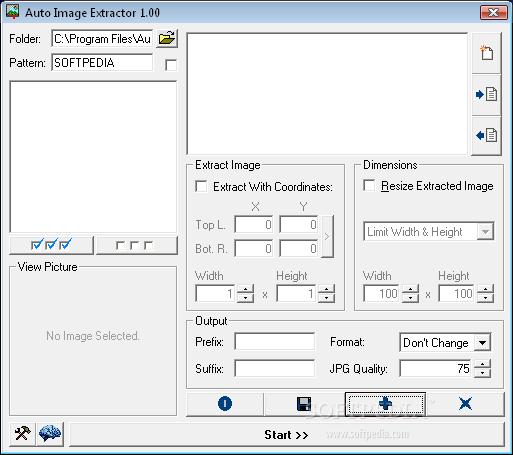Viewport: 513px width, 455px height.
Task: Open settings with hammer tools icon
Action: click(x=22, y=434)
